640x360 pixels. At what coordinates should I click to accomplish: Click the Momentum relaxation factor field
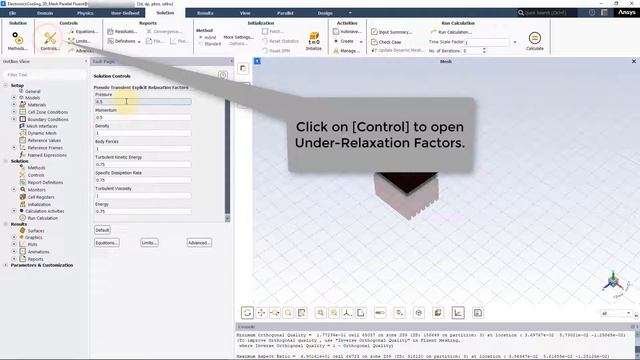pos(143,117)
